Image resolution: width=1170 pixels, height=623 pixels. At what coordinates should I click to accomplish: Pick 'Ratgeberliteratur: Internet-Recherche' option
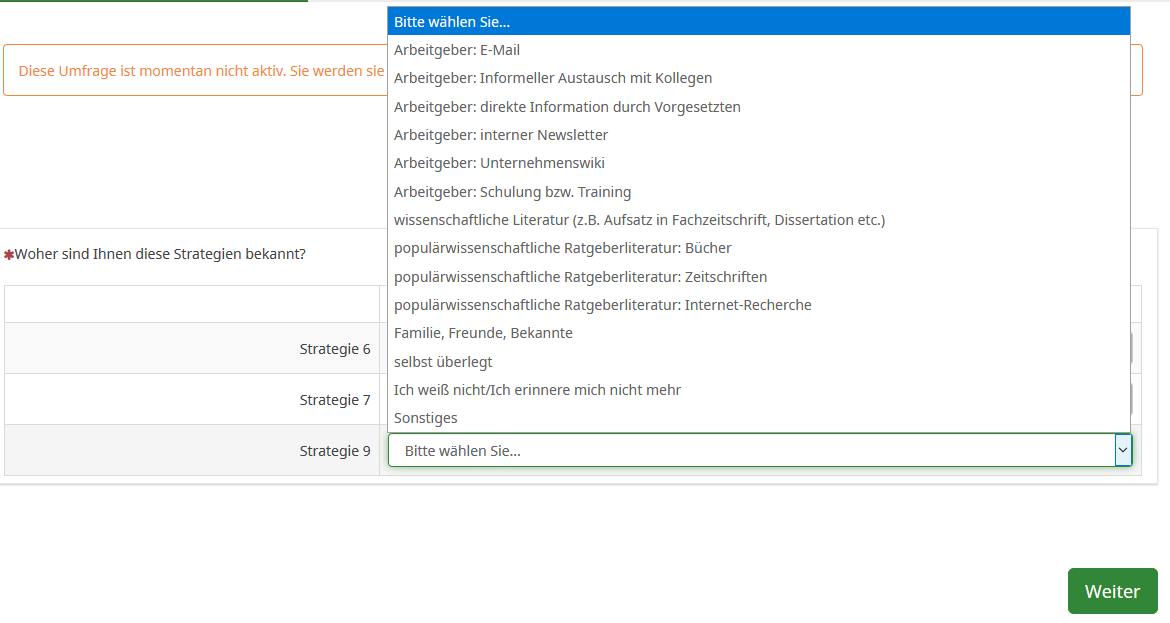pos(602,305)
